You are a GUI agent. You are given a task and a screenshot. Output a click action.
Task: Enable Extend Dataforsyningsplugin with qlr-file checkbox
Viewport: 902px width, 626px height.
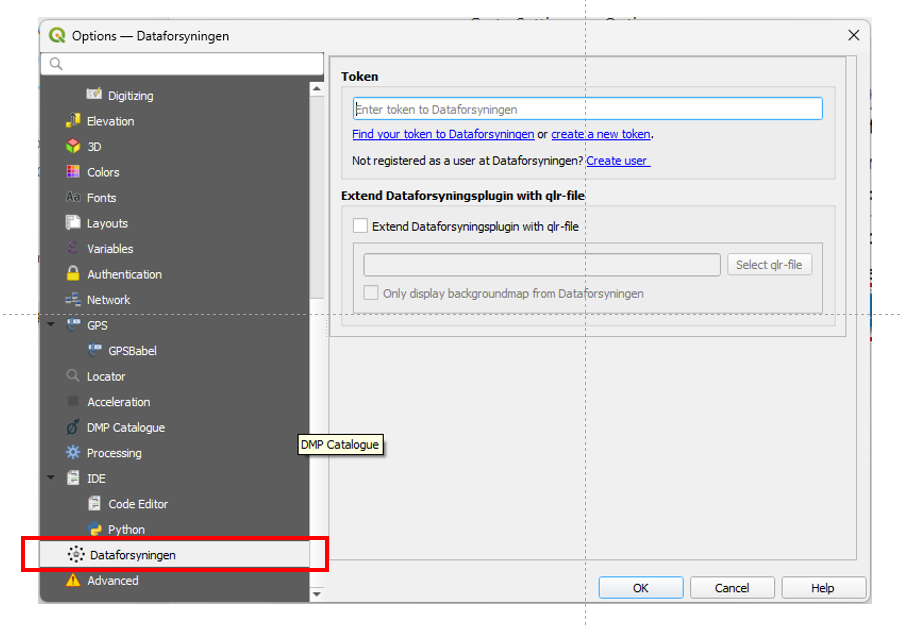pyautogui.click(x=361, y=227)
